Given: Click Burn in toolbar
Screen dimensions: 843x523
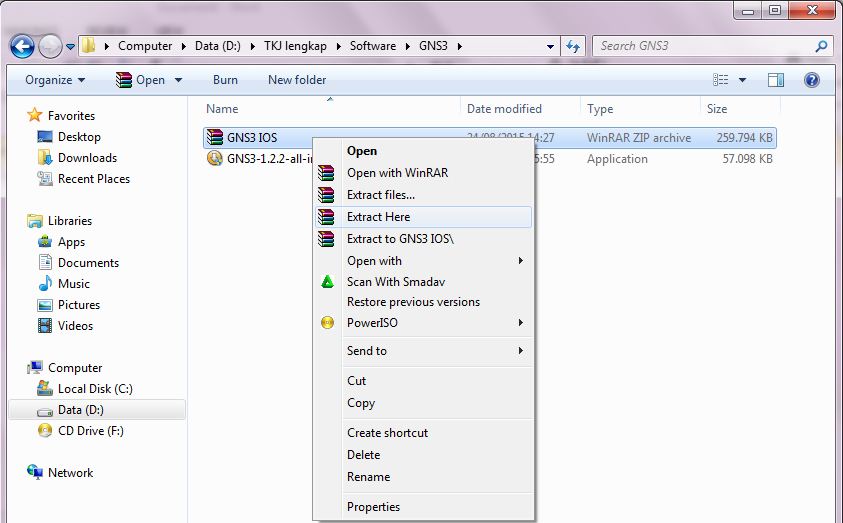Looking at the screenshot, I should (225, 80).
